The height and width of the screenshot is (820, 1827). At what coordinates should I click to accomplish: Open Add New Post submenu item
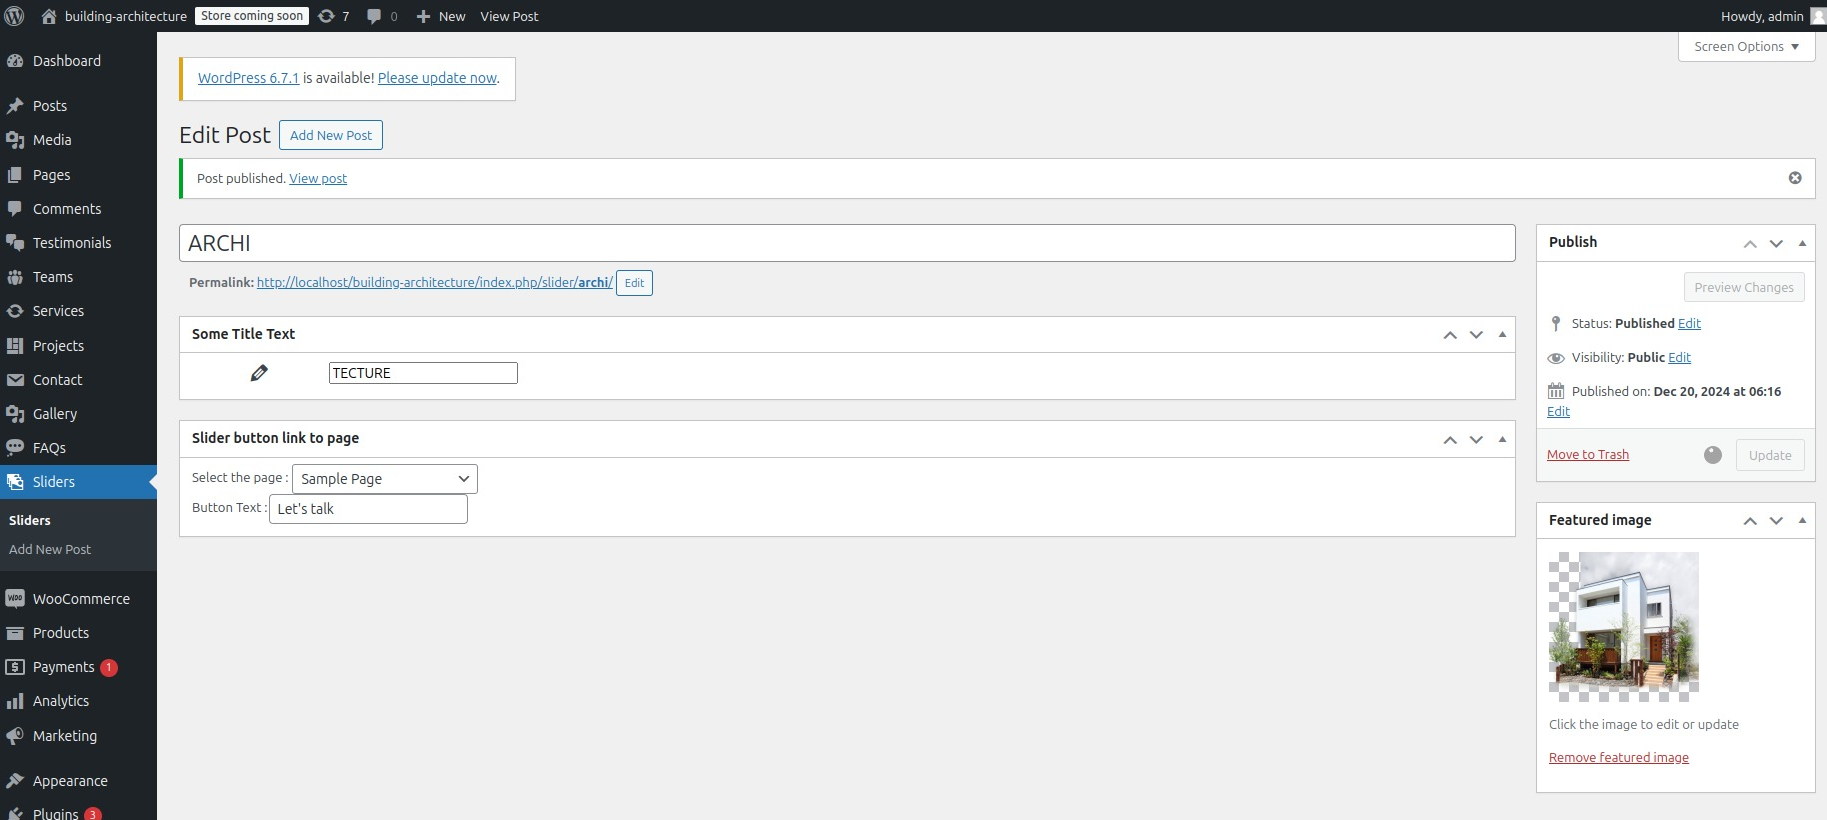tap(50, 549)
